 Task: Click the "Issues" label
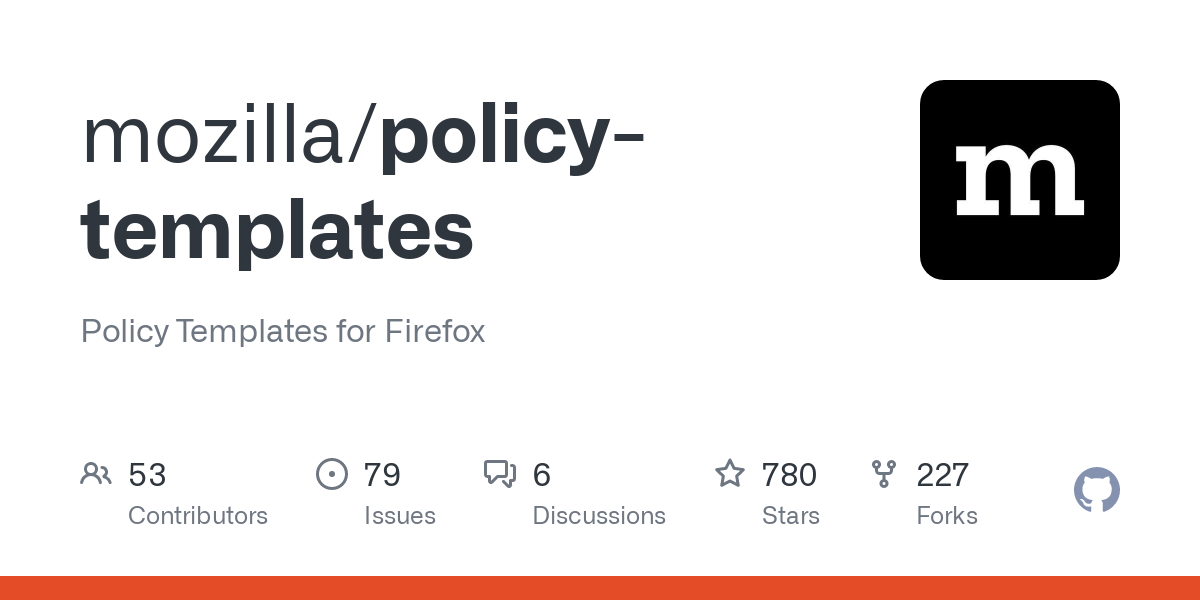tap(399, 516)
